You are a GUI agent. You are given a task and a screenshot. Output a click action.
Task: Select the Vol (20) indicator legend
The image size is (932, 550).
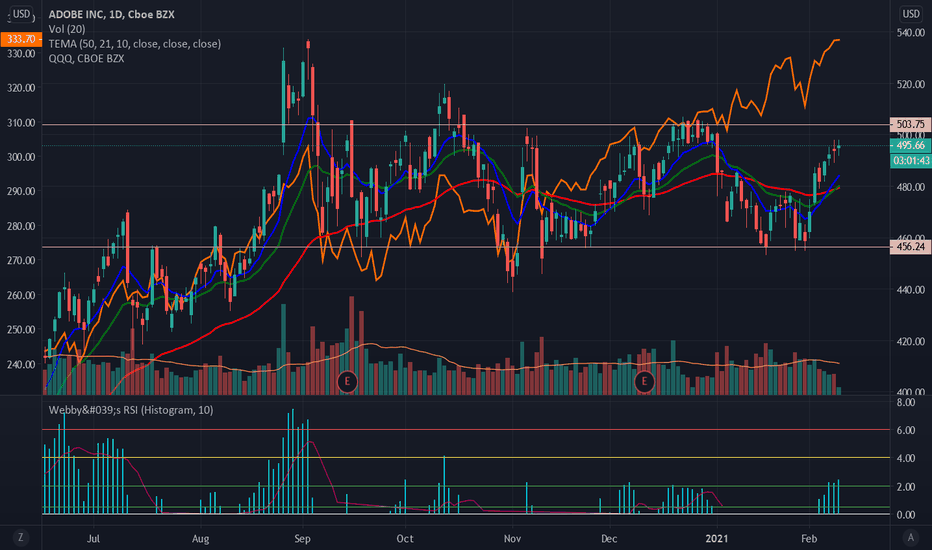click(x=67, y=29)
